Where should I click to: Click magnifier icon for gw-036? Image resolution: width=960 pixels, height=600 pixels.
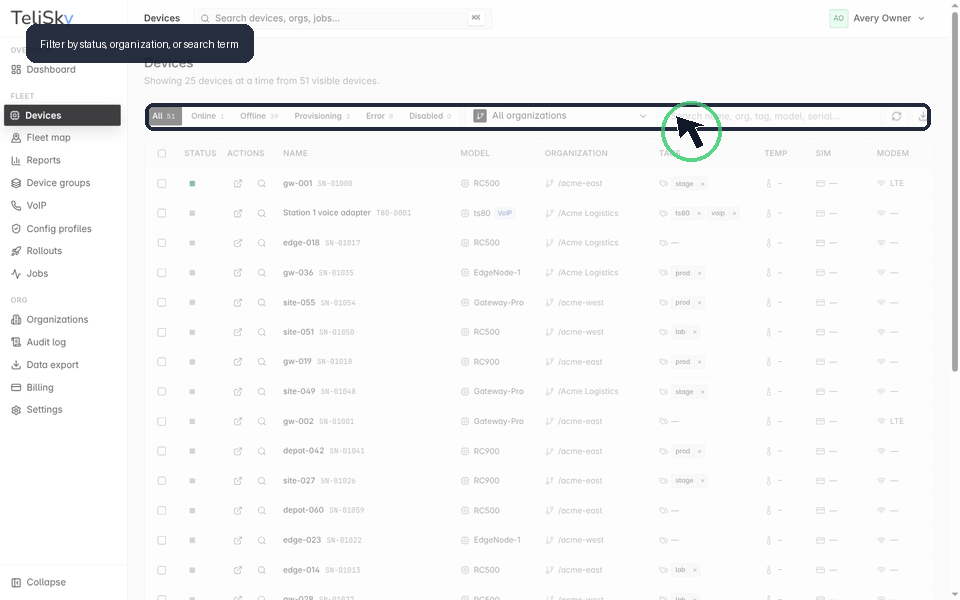click(x=261, y=273)
